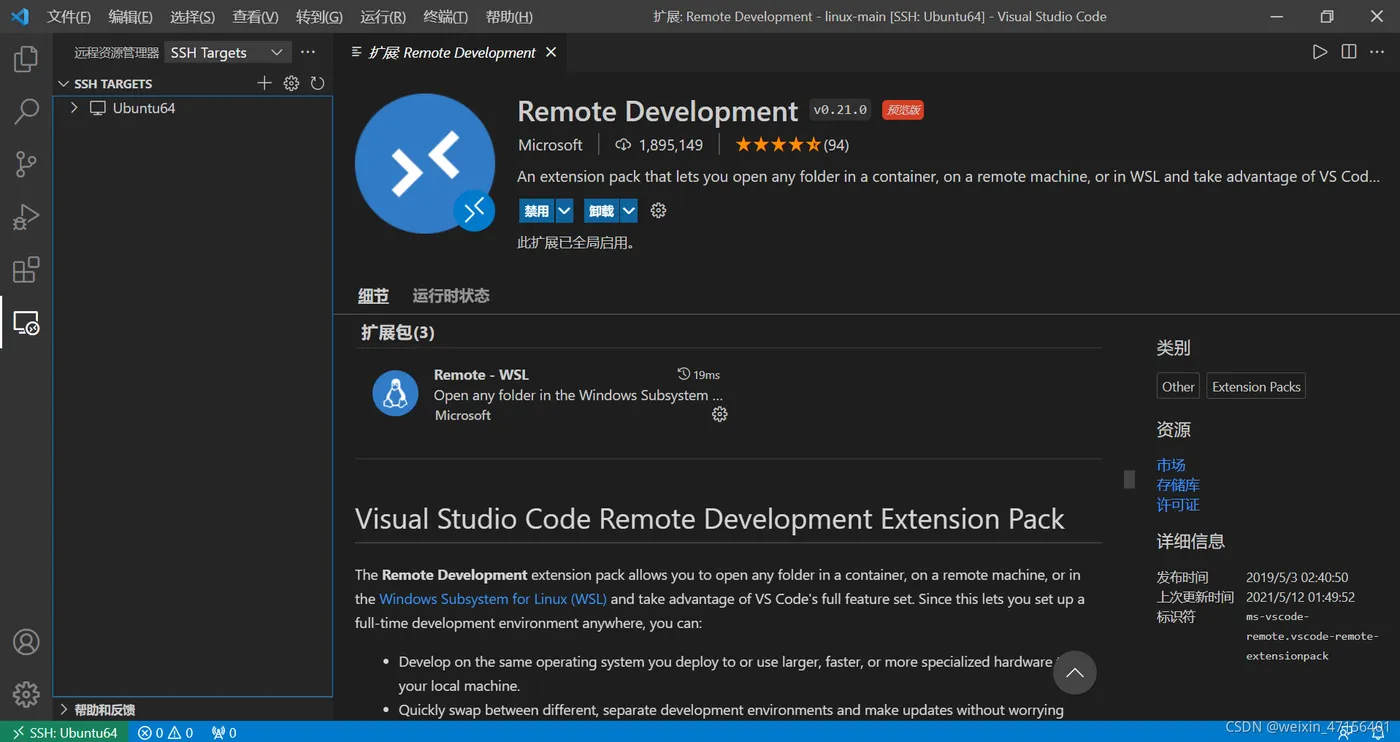Click the Remote - WSL penguin icon
The width and height of the screenshot is (1400, 742).
click(395, 394)
